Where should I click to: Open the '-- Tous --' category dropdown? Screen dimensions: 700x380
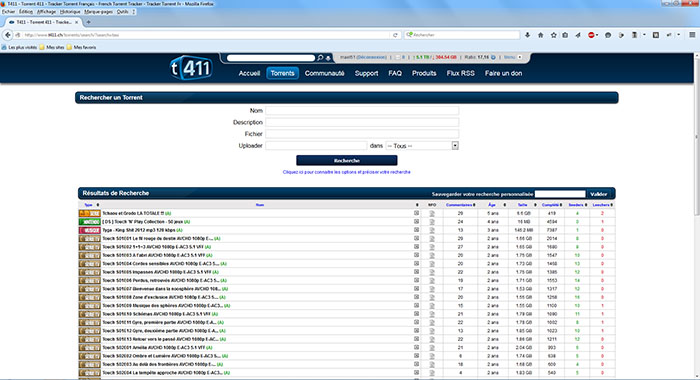422,146
